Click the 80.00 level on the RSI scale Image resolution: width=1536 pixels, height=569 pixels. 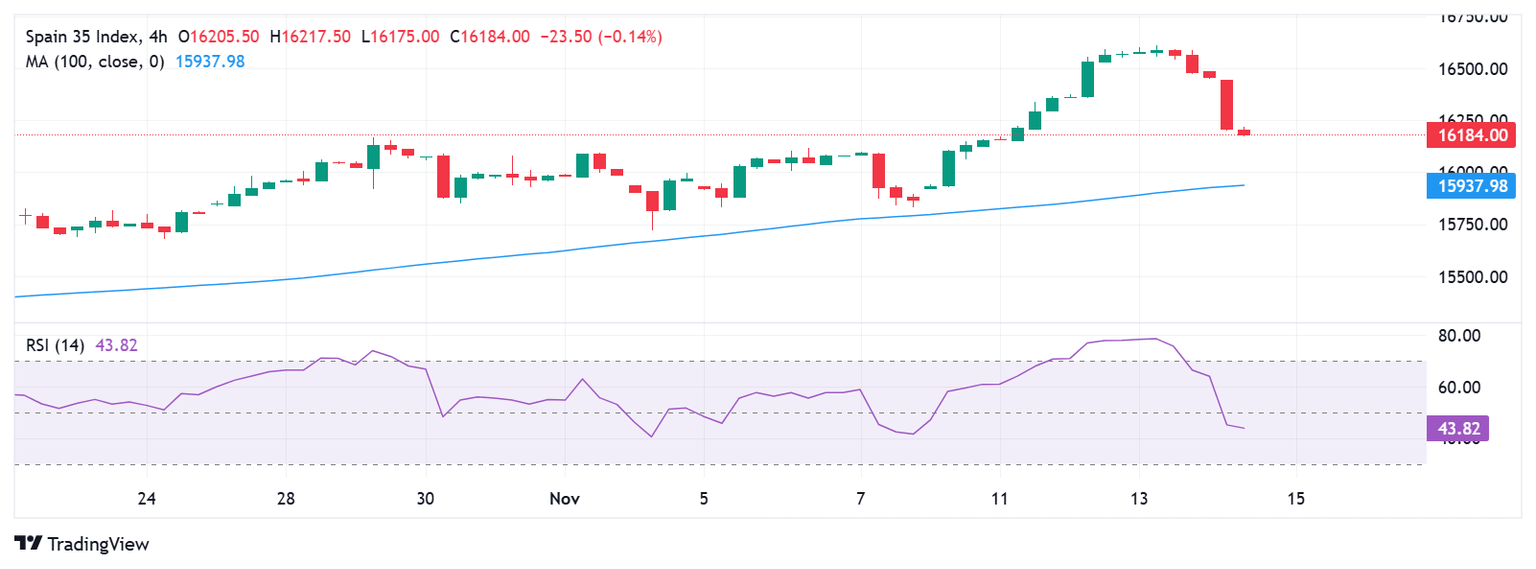coord(1458,335)
